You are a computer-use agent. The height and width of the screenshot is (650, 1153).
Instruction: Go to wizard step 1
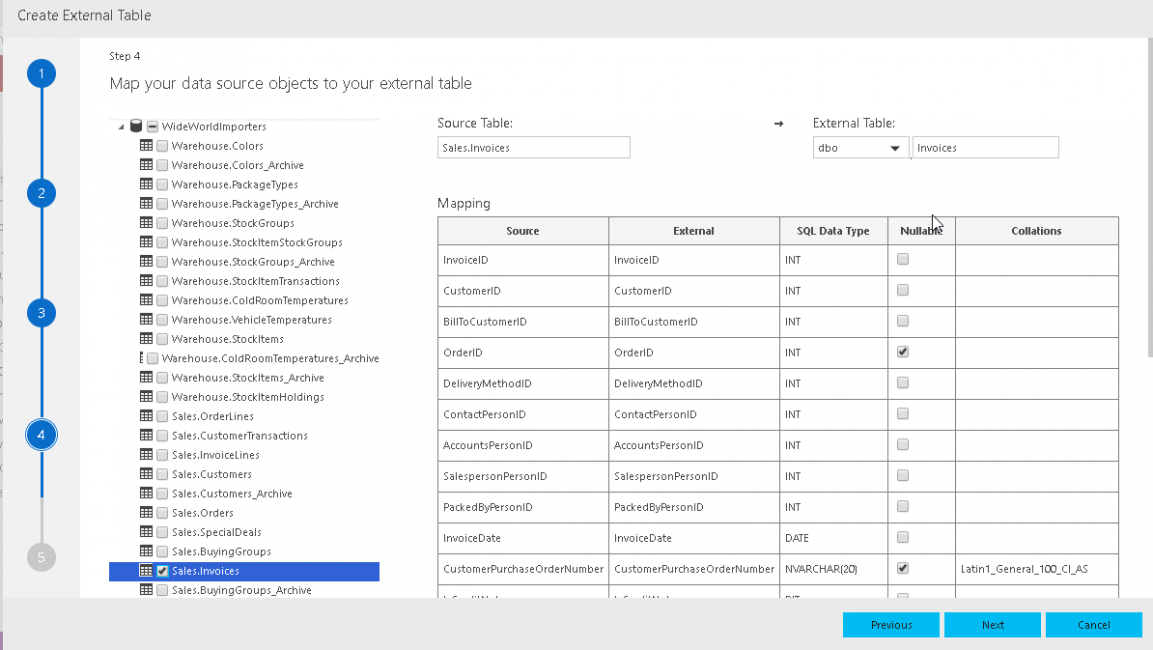(x=41, y=74)
